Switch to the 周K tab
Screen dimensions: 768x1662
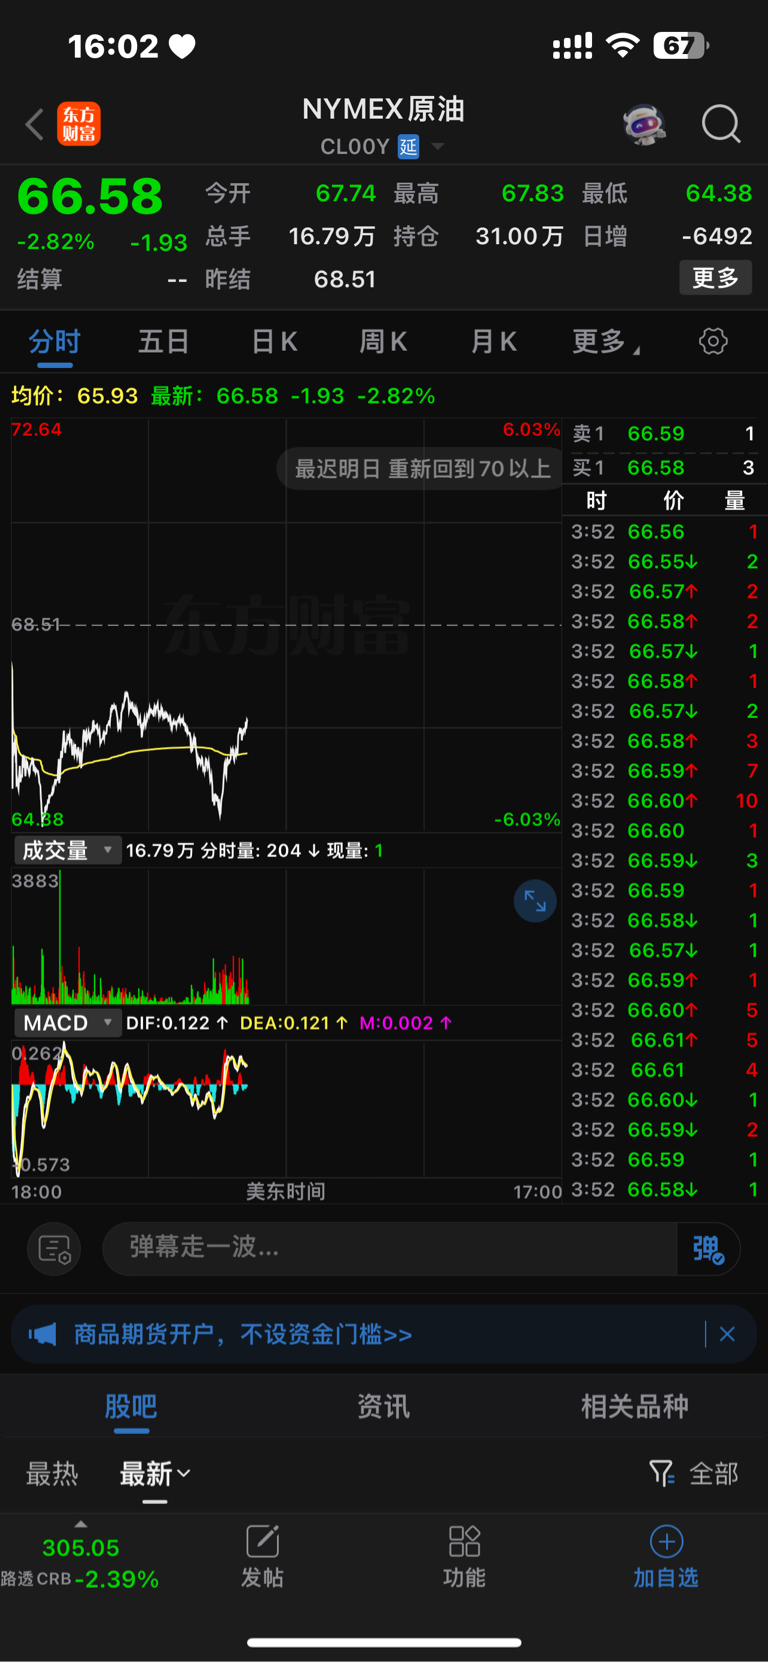pos(383,342)
